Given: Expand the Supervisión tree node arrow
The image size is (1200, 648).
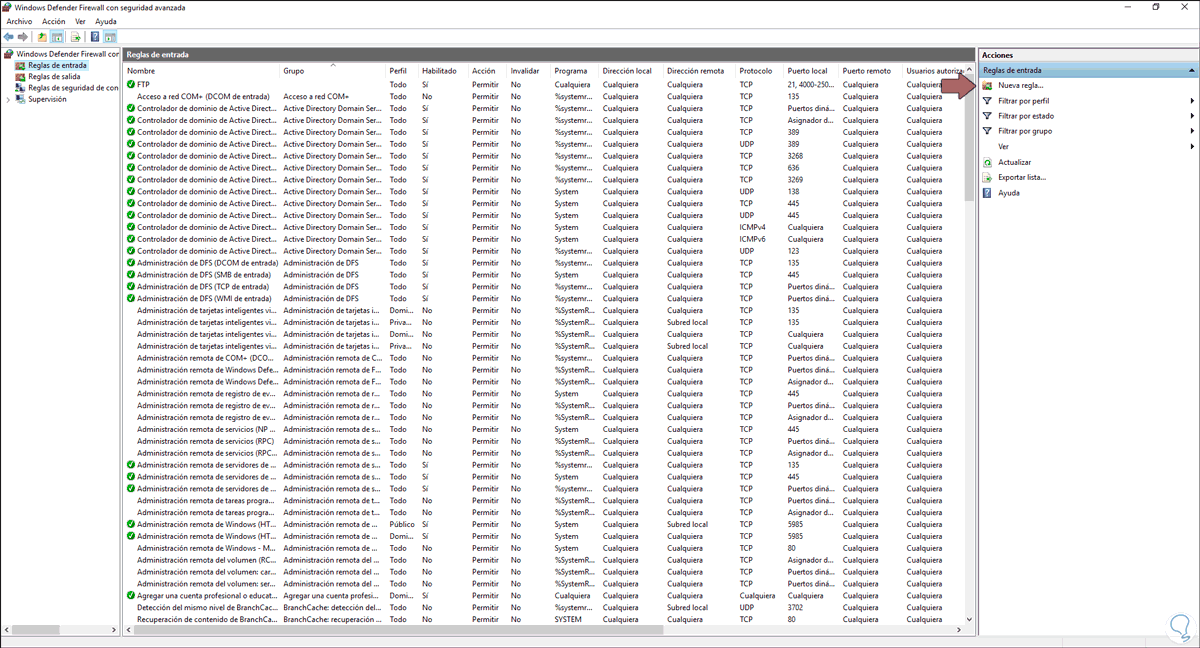Looking at the screenshot, I should [9, 100].
